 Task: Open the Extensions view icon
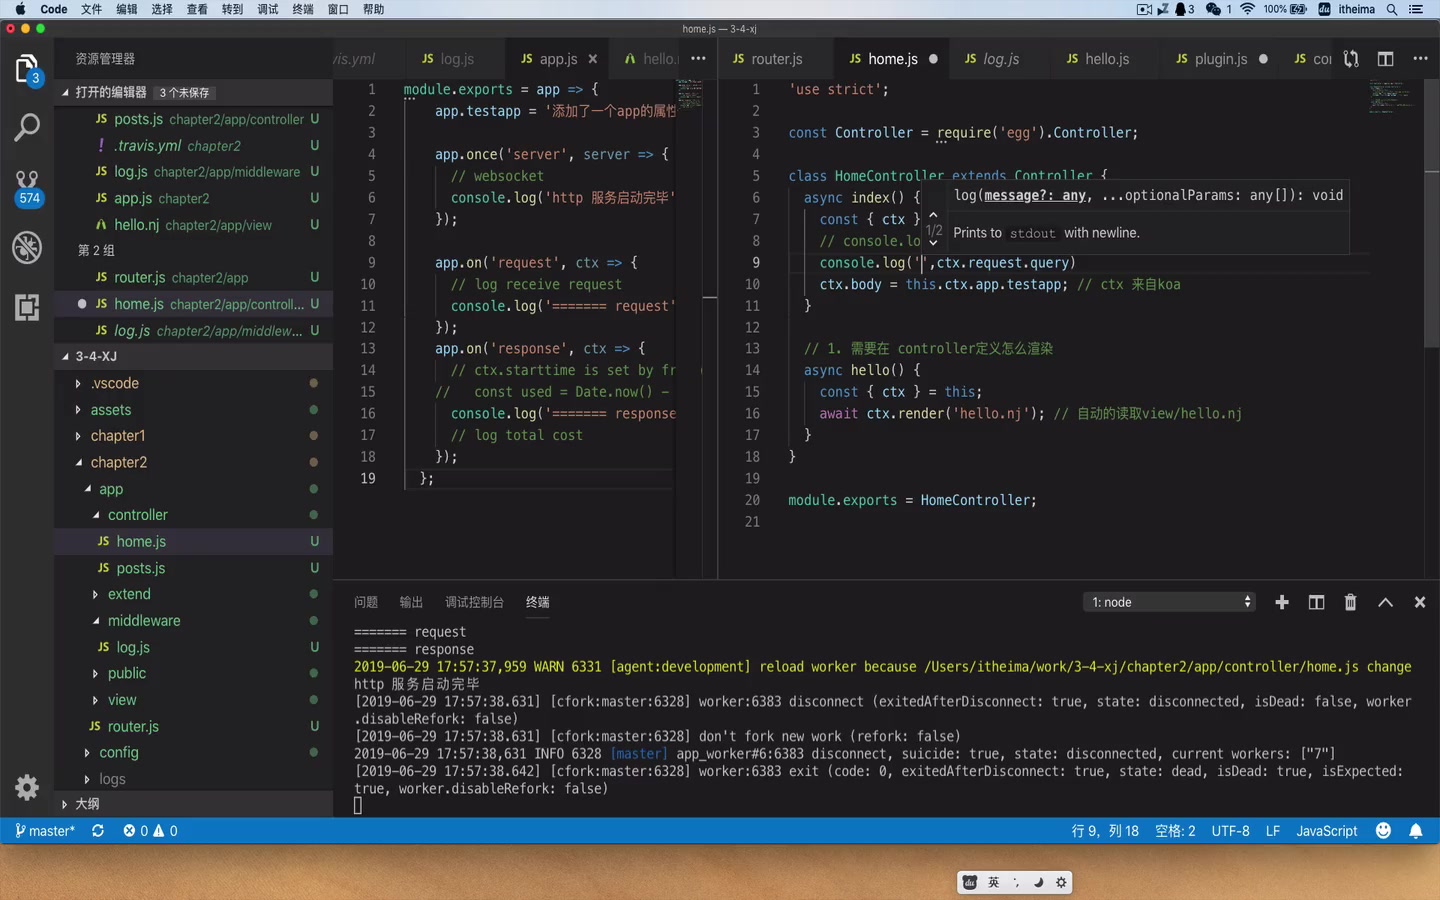pos(27,307)
